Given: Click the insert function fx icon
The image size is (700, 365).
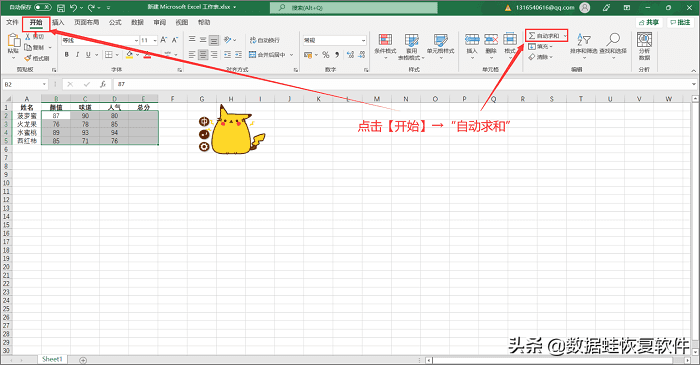Looking at the screenshot, I should pos(103,84).
